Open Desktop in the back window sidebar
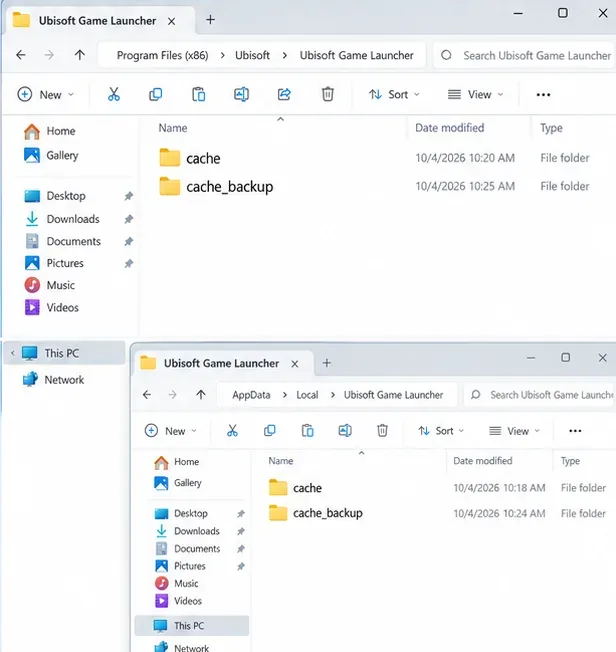This screenshot has height=652, width=616. (x=66, y=196)
